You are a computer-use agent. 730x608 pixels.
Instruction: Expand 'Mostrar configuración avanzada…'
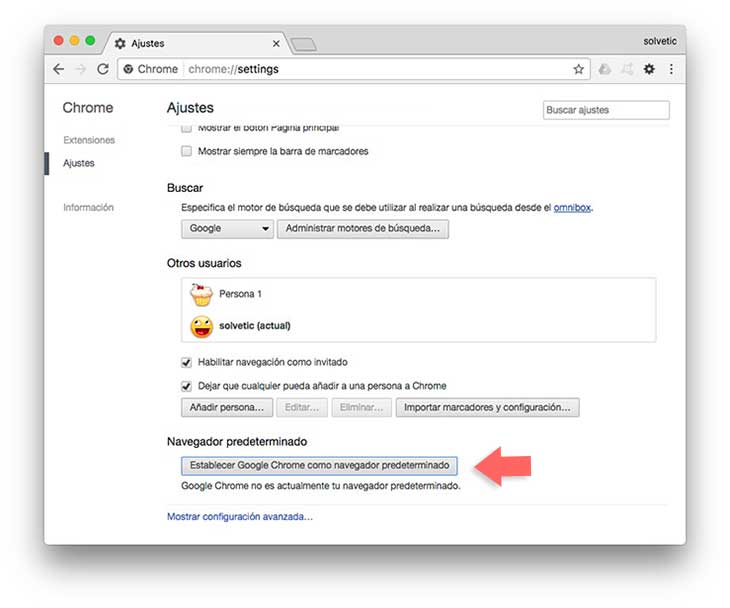point(240,517)
